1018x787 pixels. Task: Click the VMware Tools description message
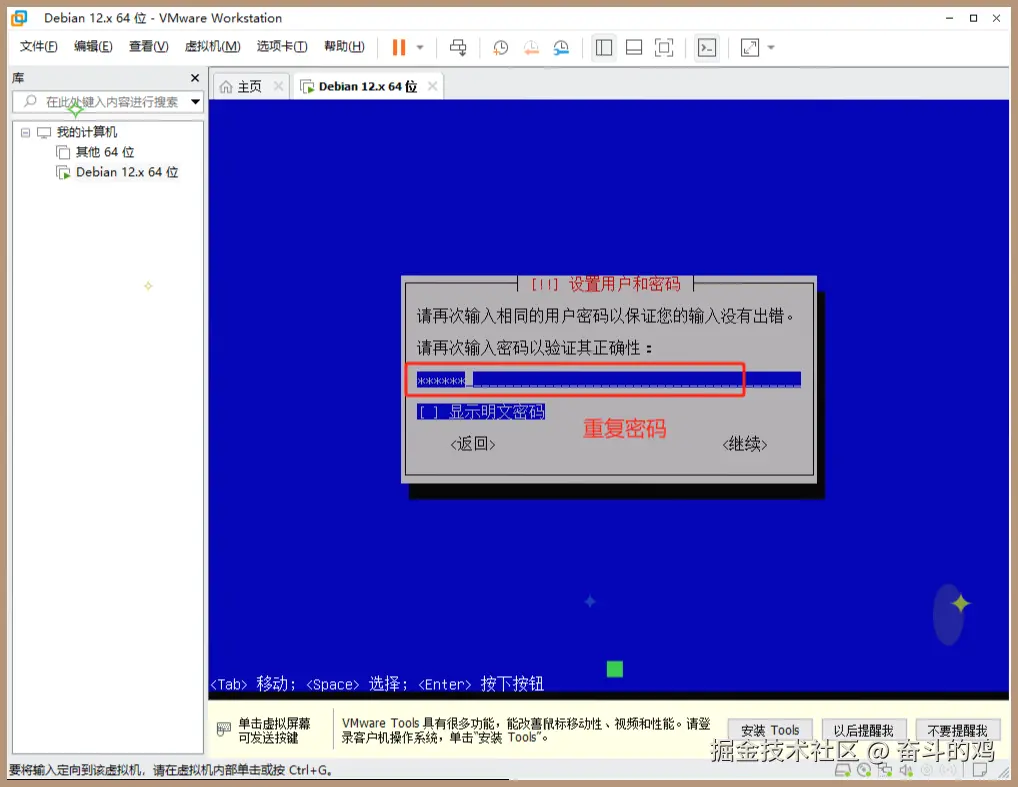pos(526,731)
